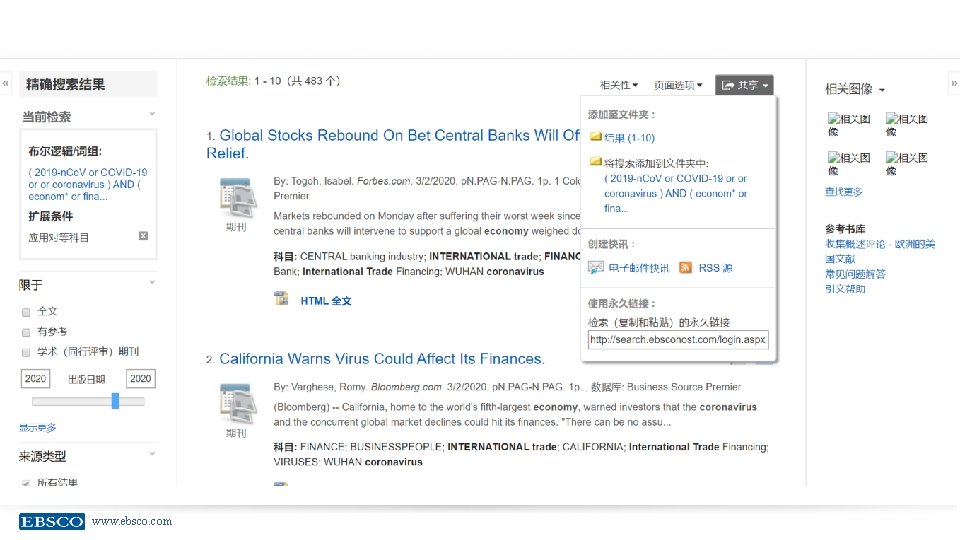Screen dimensions: 960x540
Task: Add 结果 (1-10) to folder
Action: tap(629, 138)
